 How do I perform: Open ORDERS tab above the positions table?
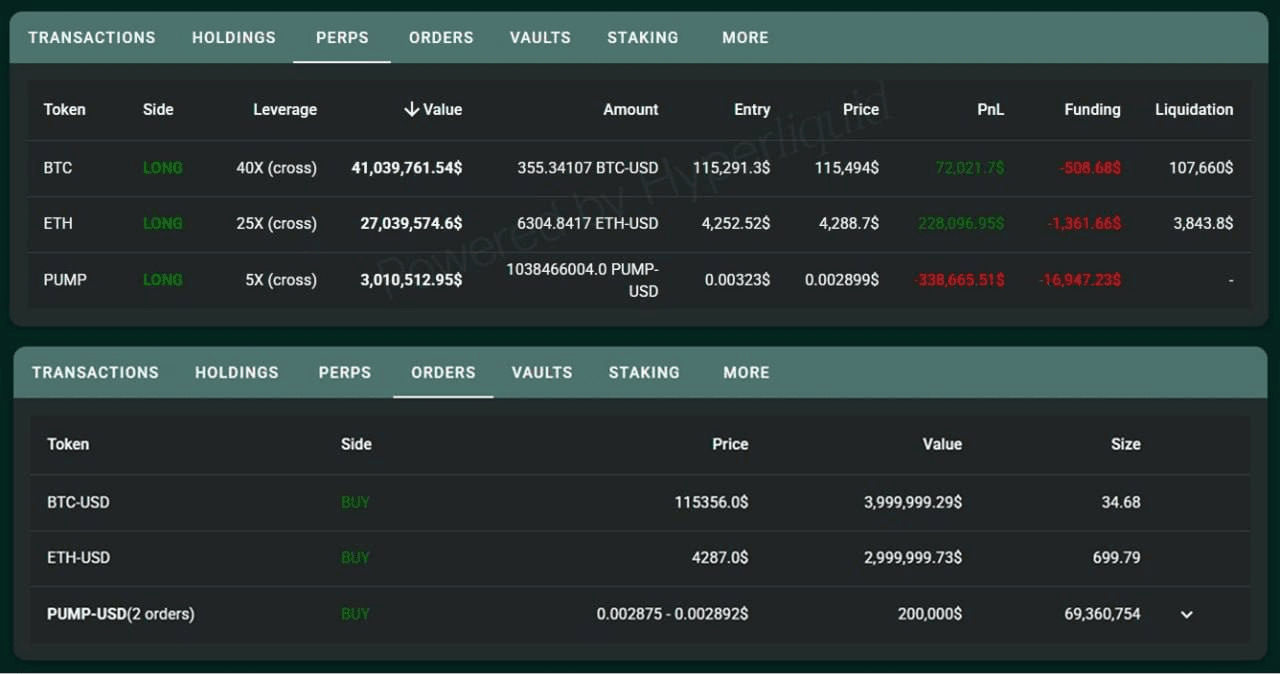pos(441,38)
